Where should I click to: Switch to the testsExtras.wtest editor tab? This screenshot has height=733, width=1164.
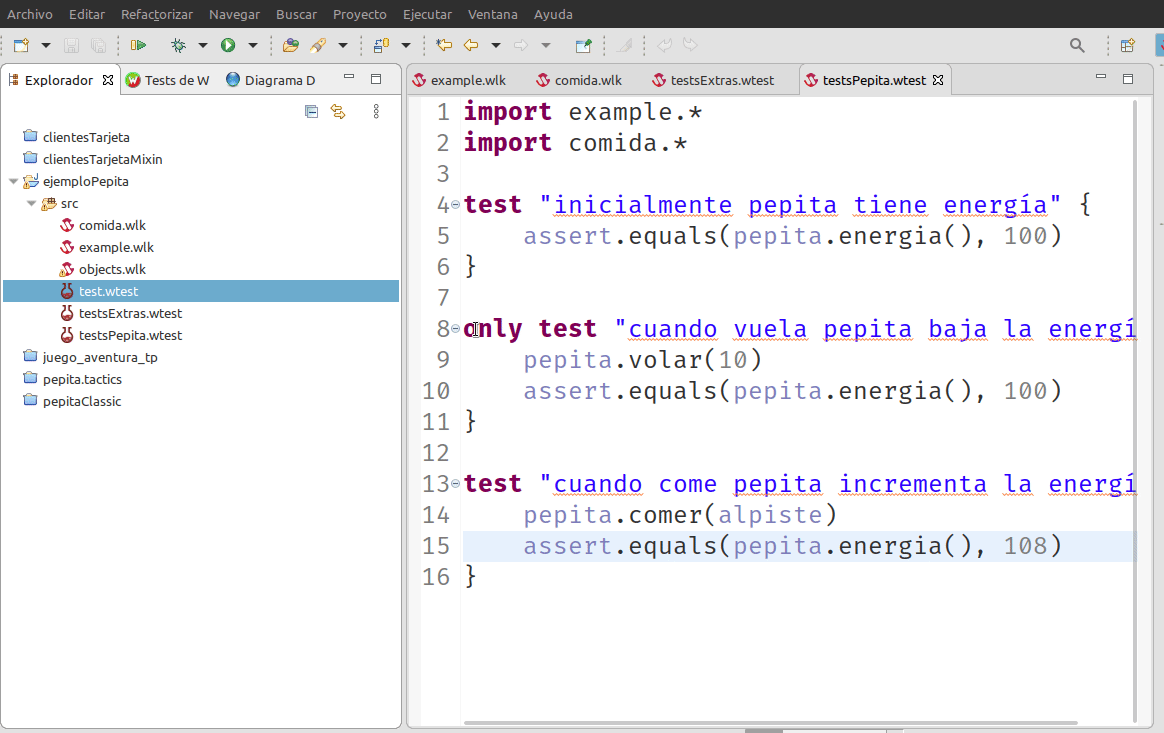(722, 80)
